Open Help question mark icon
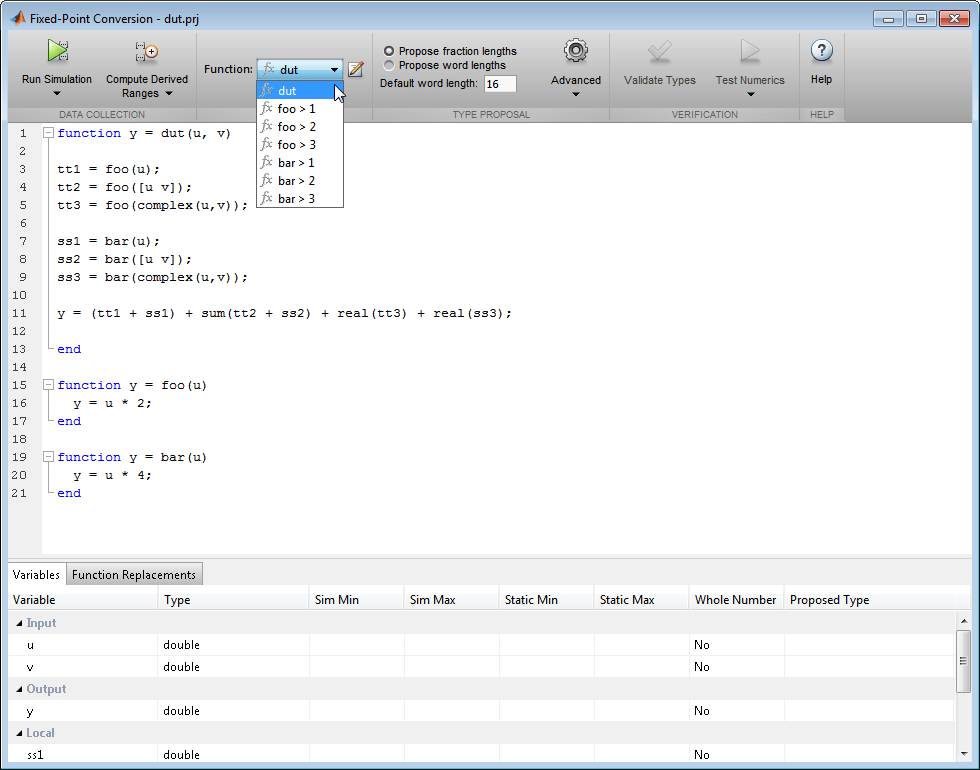The width and height of the screenshot is (980, 770). point(821,51)
